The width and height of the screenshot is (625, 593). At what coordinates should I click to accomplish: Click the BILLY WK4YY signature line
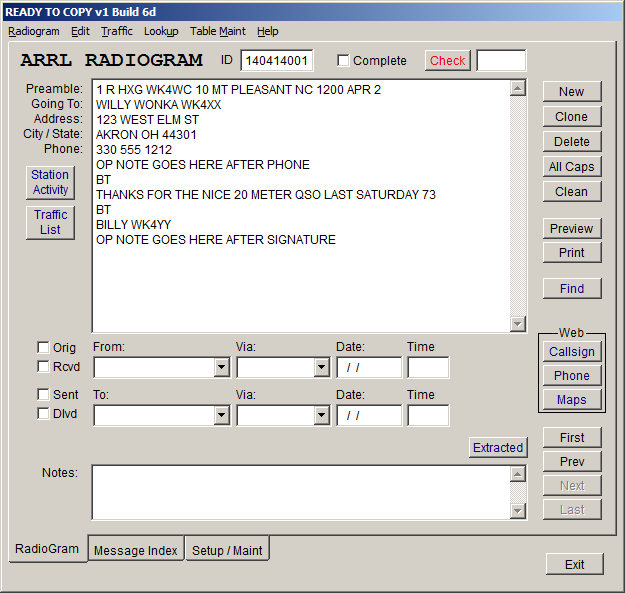(133, 225)
